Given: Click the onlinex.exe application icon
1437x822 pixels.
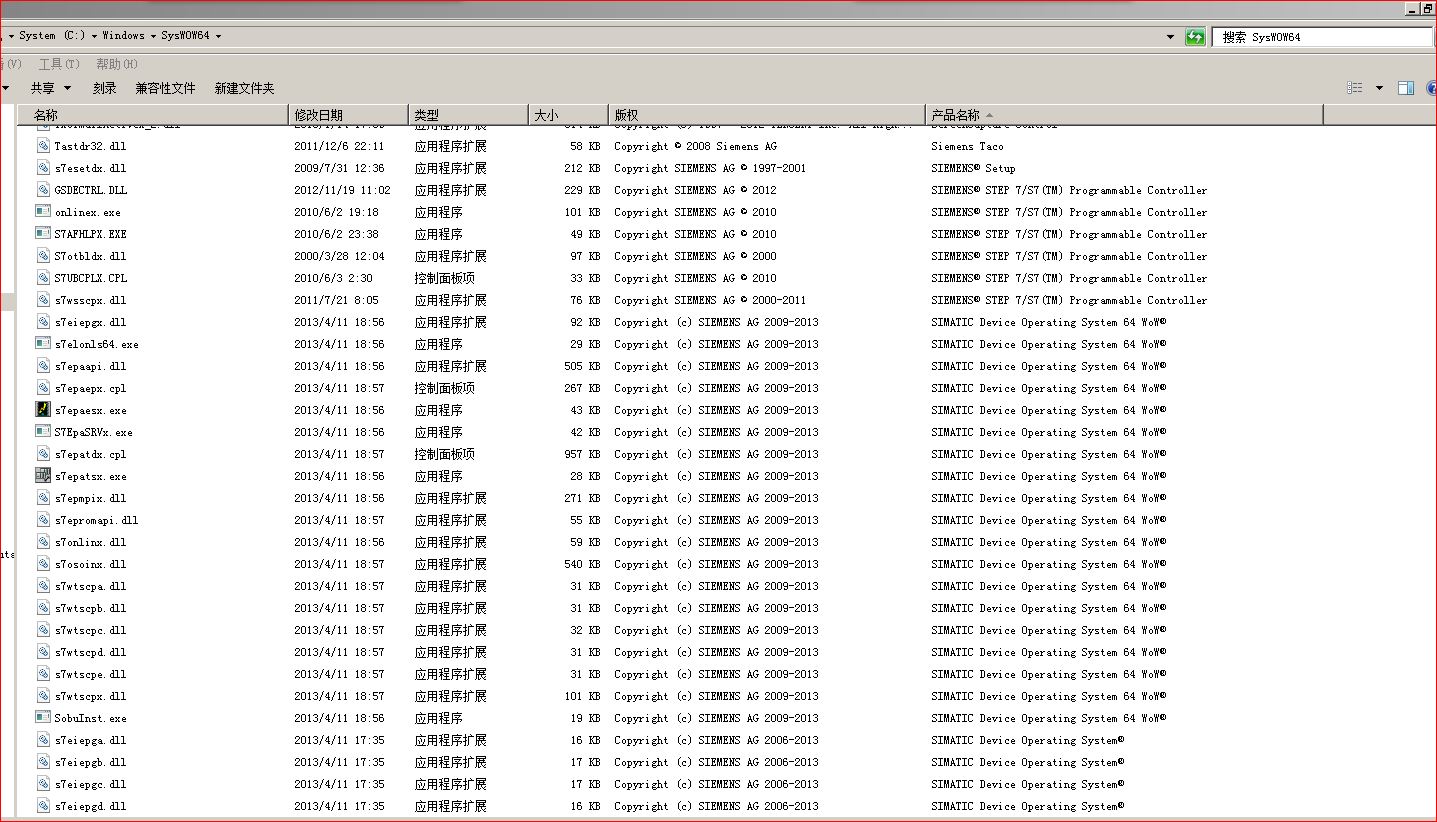Looking at the screenshot, I should 43,212.
